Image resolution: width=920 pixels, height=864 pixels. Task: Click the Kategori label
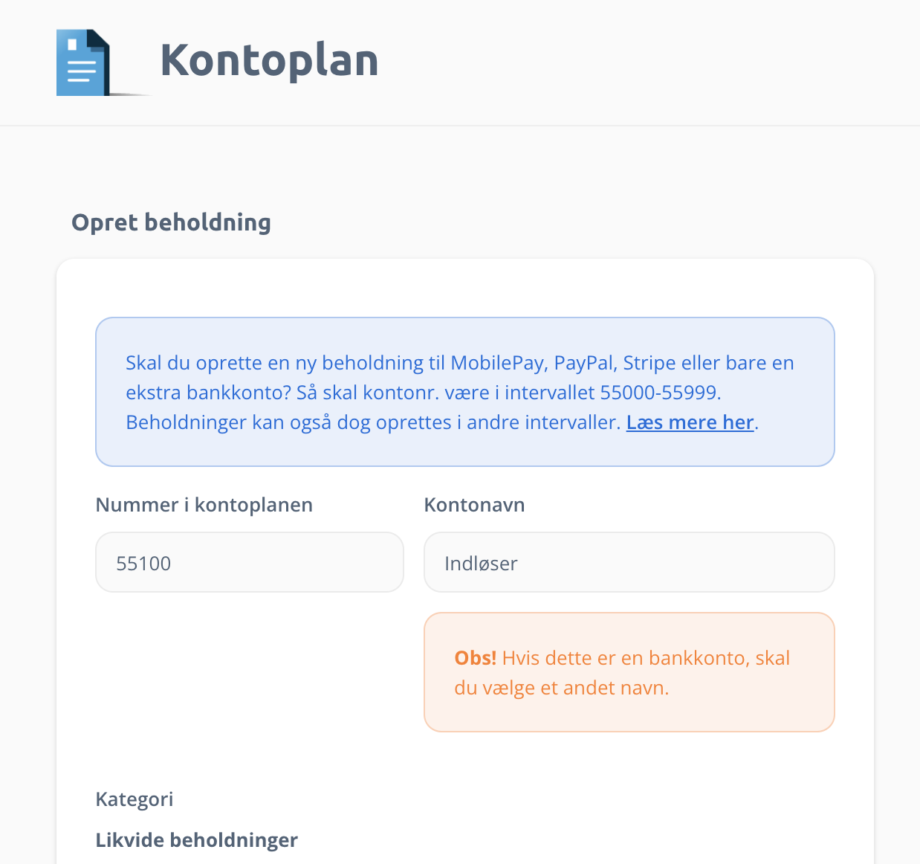[x=134, y=799]
